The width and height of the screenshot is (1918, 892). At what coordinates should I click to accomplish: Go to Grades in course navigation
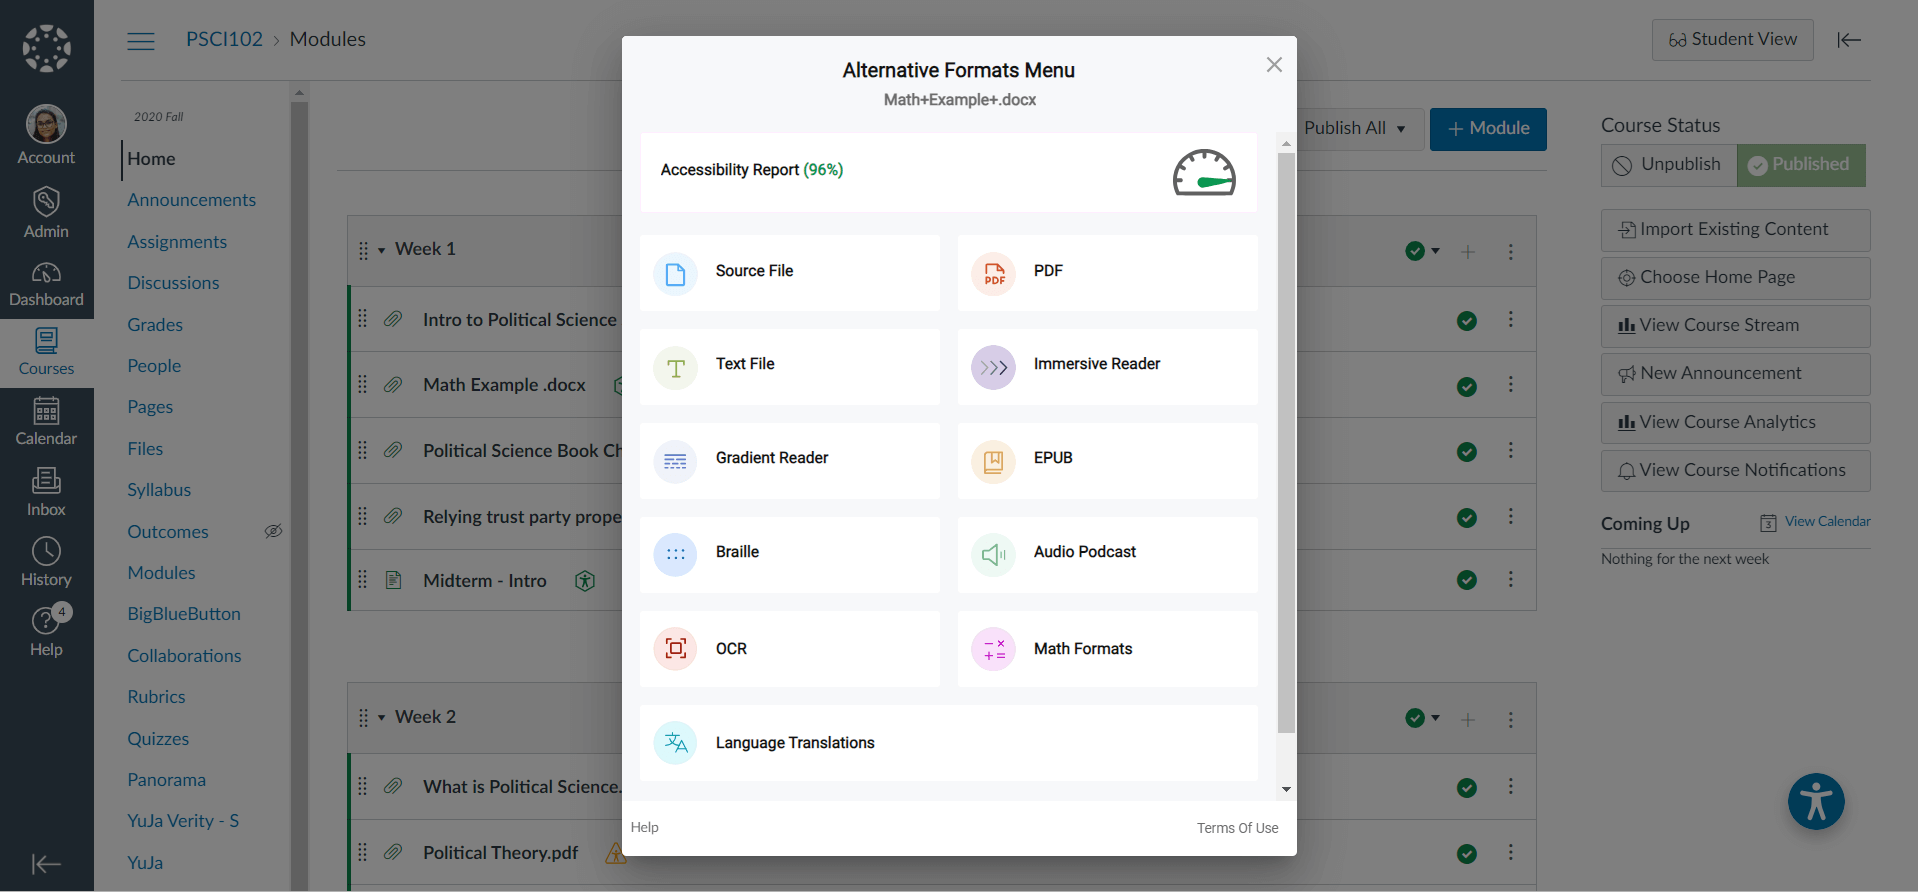tap(155, 325)
